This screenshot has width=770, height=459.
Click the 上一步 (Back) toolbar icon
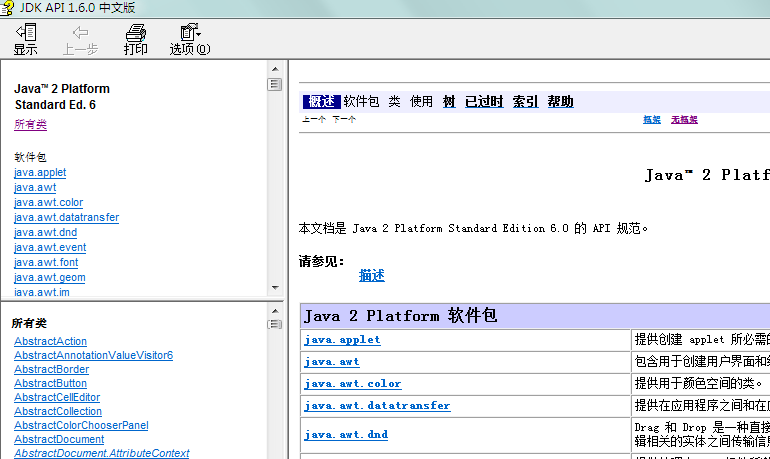click(x=81, y=39)
